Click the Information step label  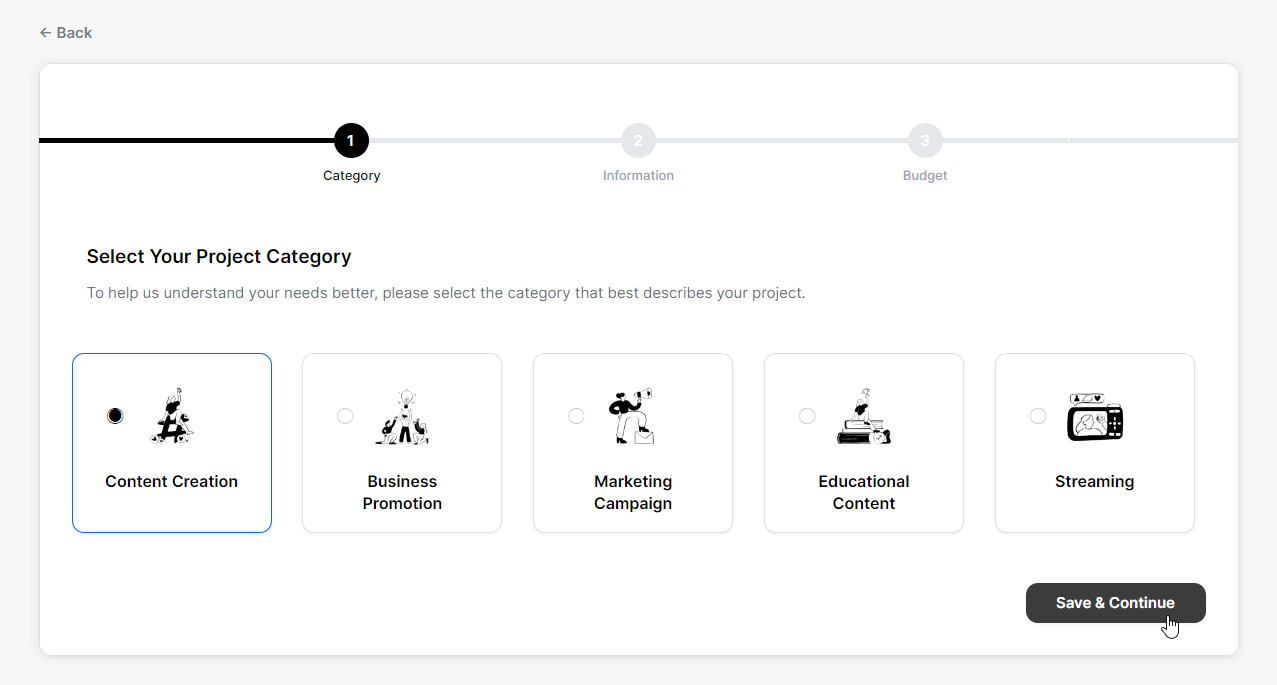tap(638, 176)
